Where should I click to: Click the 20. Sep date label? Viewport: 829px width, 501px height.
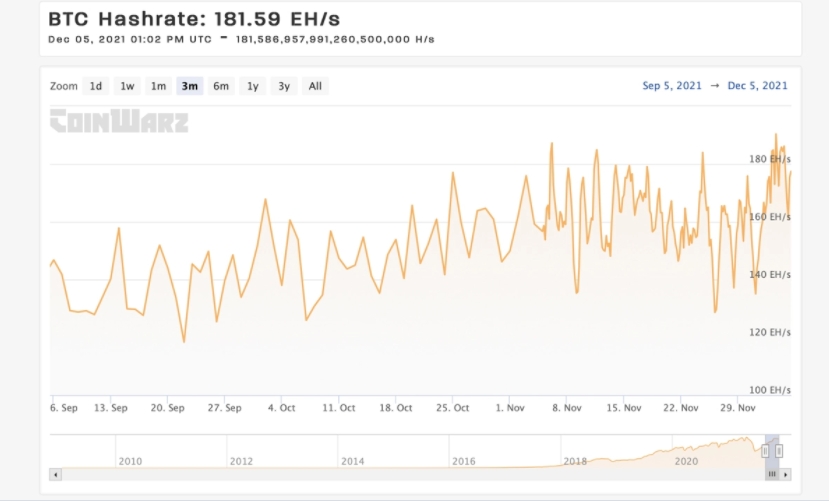coord(168,408)
